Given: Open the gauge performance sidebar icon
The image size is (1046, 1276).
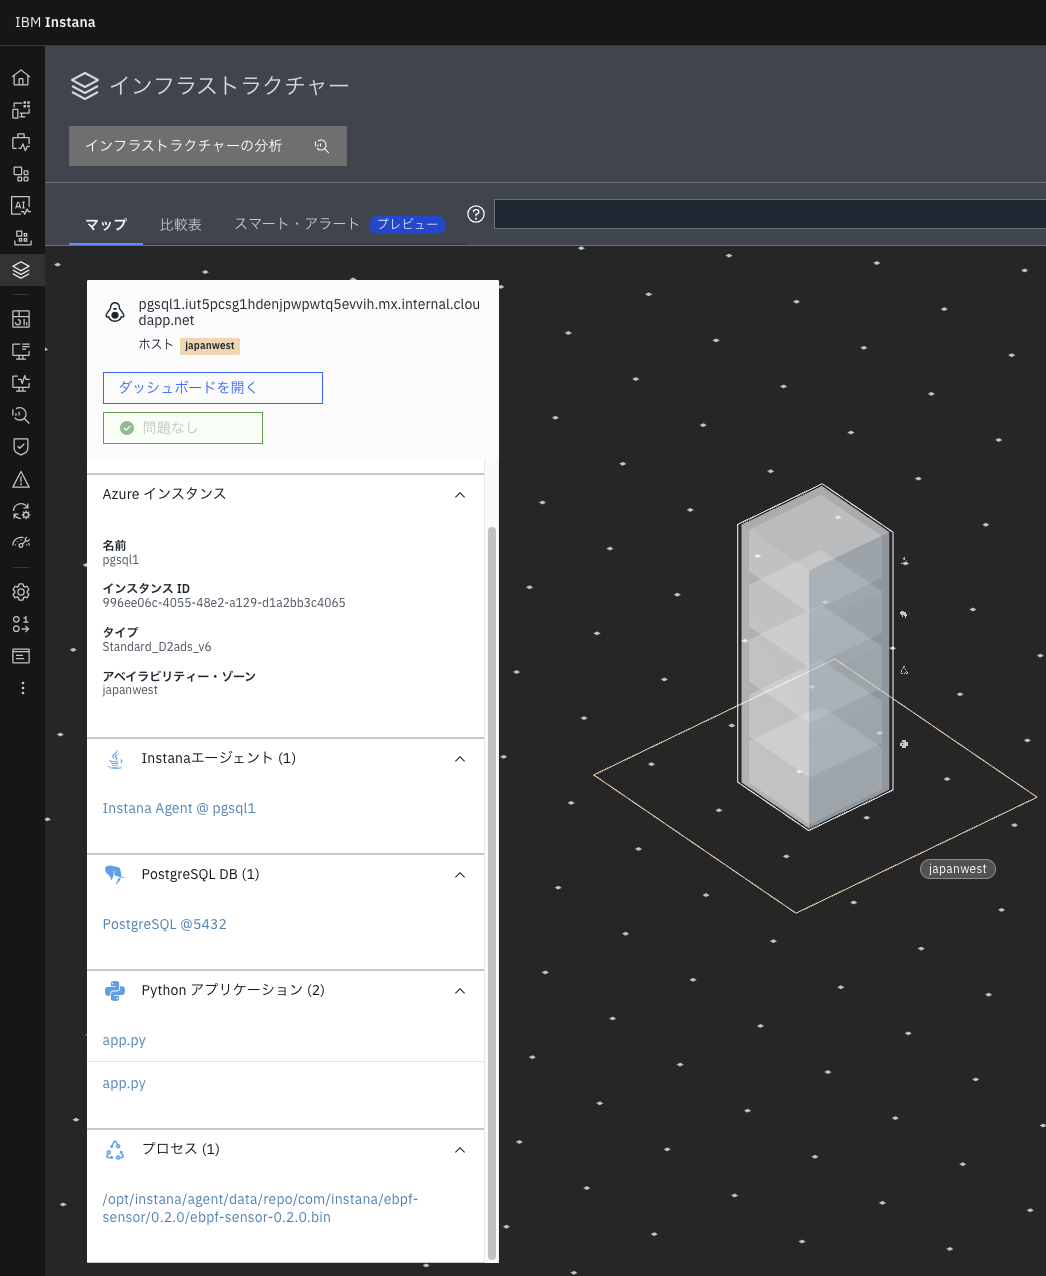Looking at the screenshot, I should pyautogui.click(x=21, y=543).
